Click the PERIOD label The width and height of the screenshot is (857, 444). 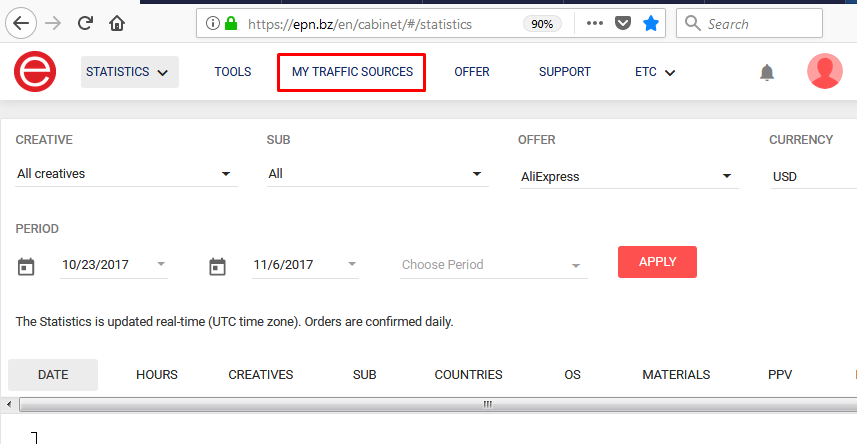37,229
